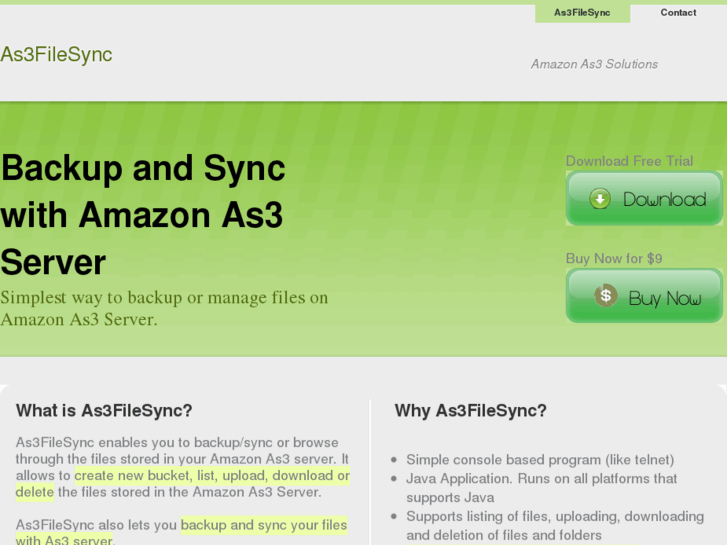Click the dollar sign icon

(x=606, y=295)
